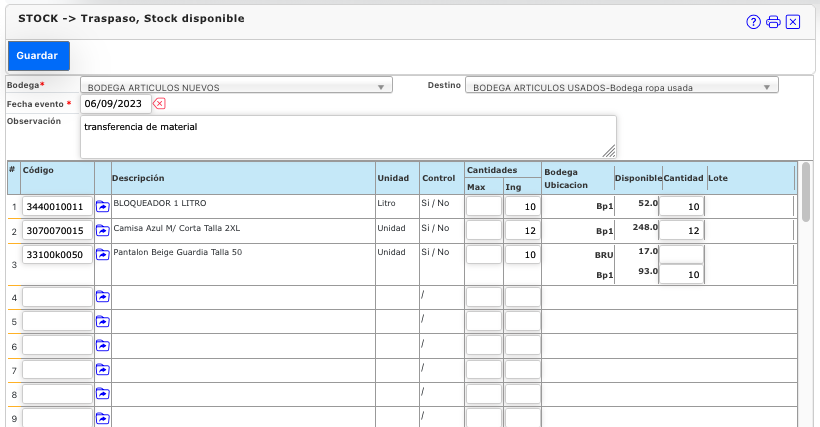
Task: Close the Traspaso window with X icon
Action: (793, 22)
